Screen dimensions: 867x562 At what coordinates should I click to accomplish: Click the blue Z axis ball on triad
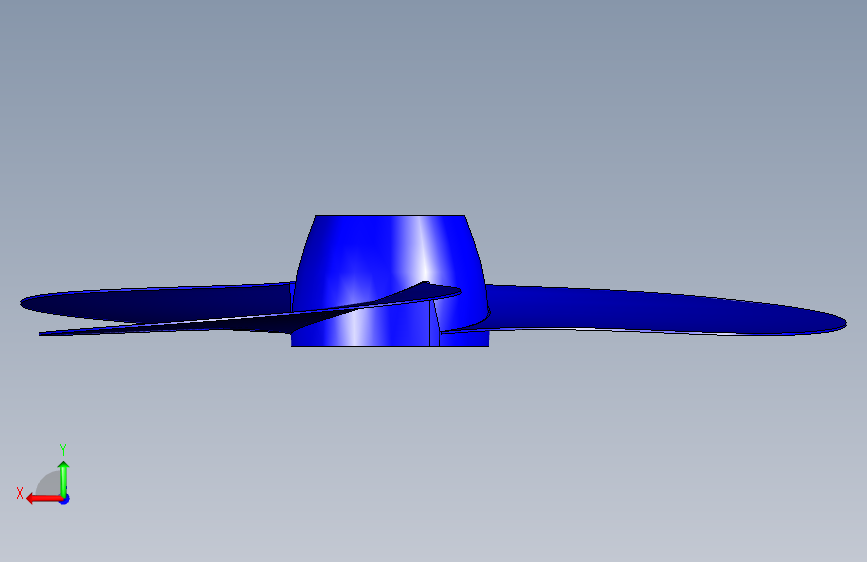pyautogui.click(x=65, y=500)
